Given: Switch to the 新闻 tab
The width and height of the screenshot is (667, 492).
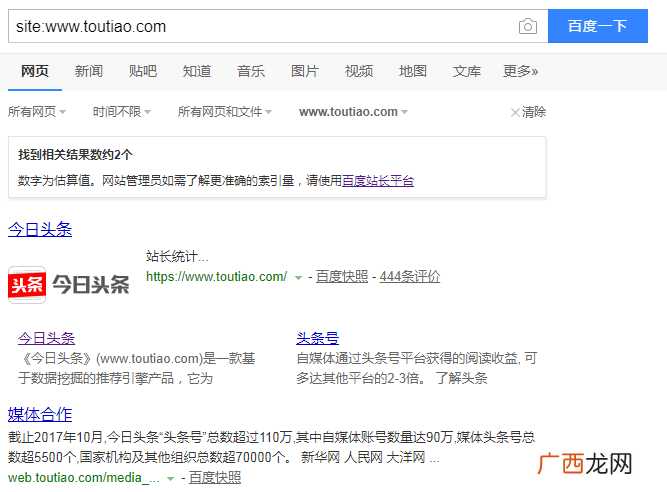Looking at the screenshot, I should click(x=89, y=71).
